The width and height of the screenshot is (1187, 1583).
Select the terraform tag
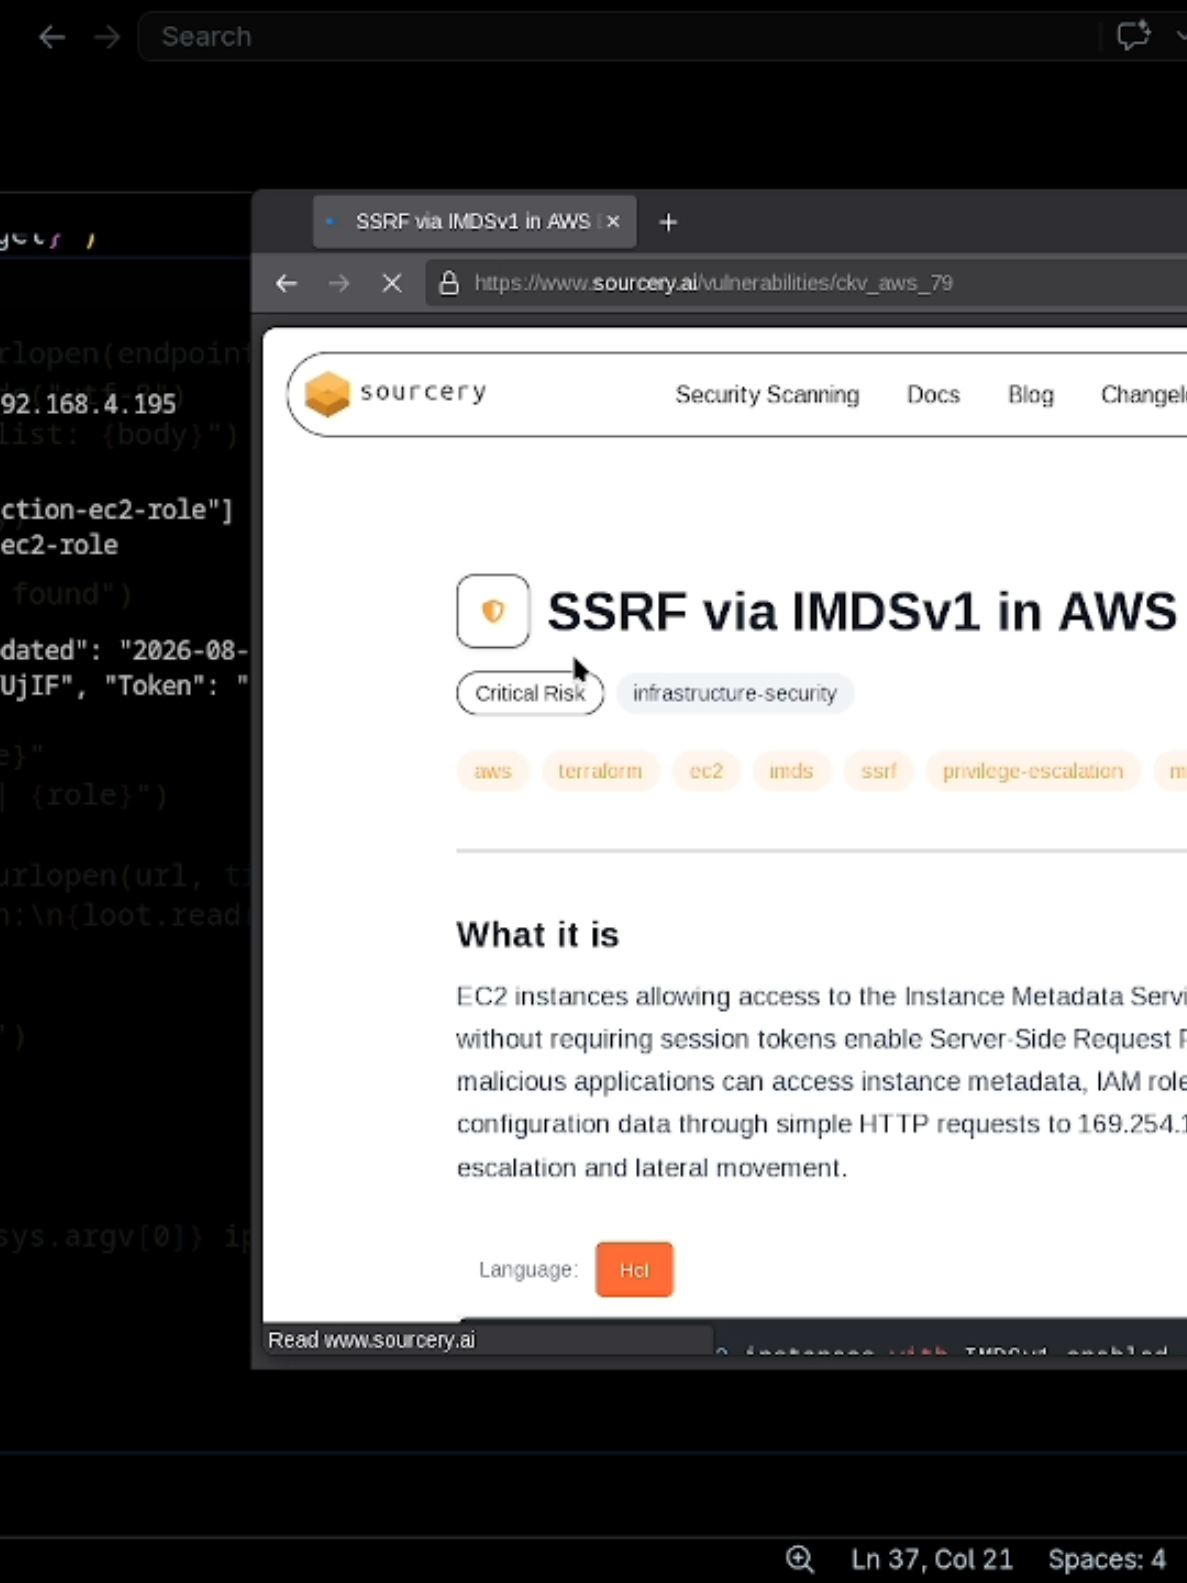tap(600, 771)
